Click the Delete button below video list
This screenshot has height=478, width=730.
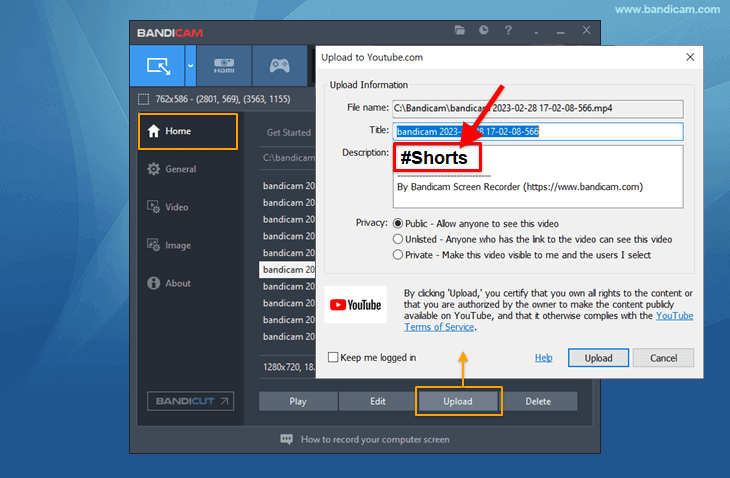tap(538, 401)
